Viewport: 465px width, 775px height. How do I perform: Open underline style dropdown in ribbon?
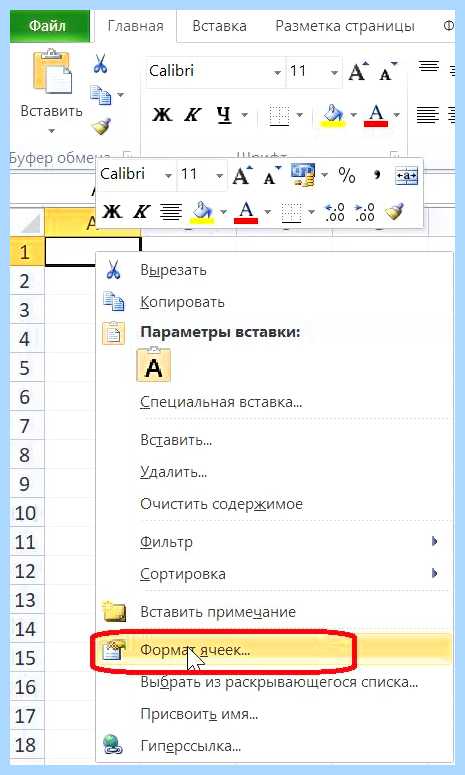(x=244, y=115)
